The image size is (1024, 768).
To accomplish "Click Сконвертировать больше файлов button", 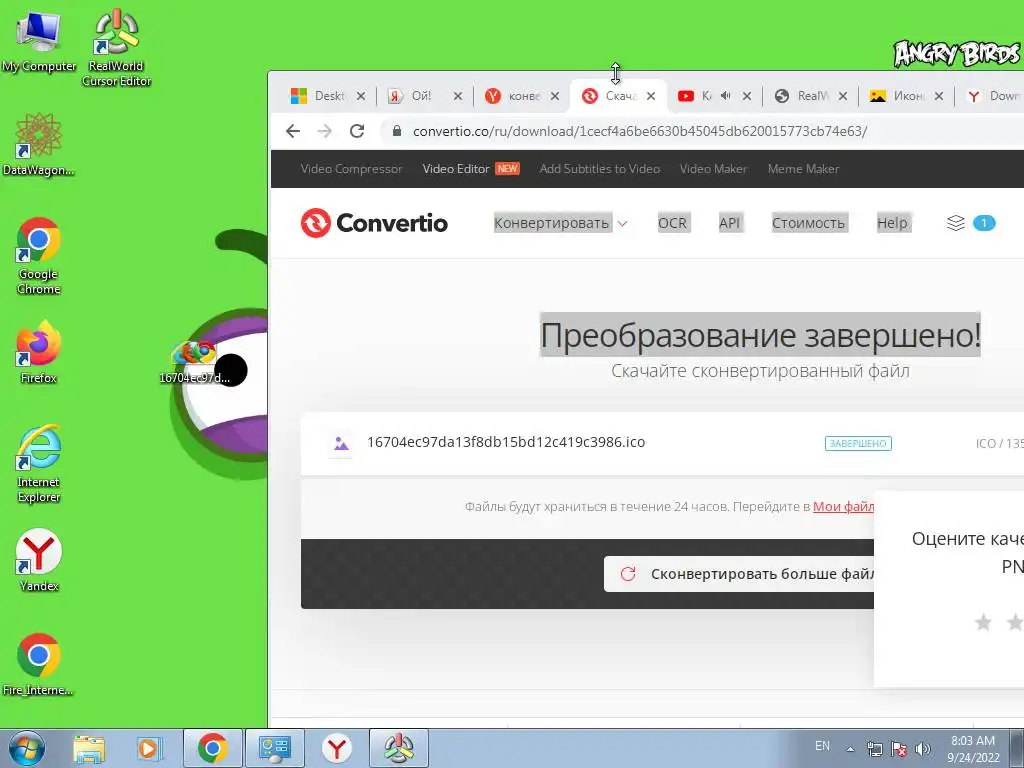I will 739,574.
